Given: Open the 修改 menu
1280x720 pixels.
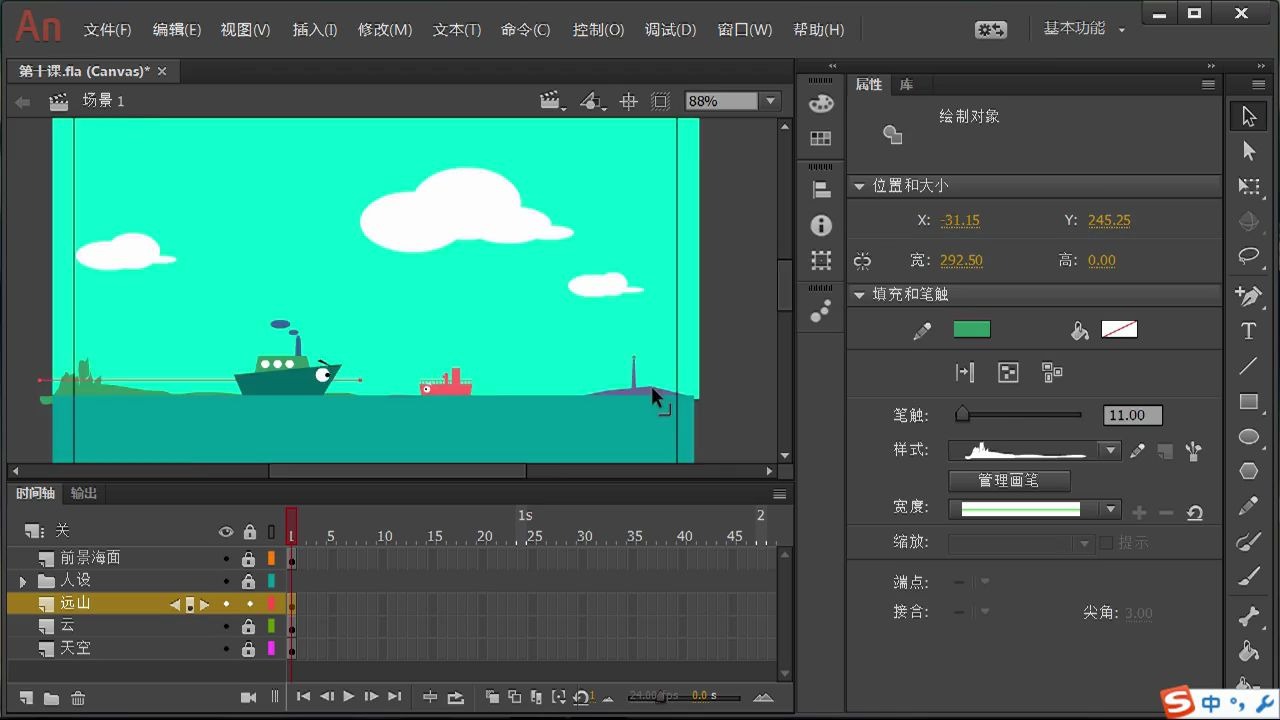Looking at the screenshot, I should 384,29.
